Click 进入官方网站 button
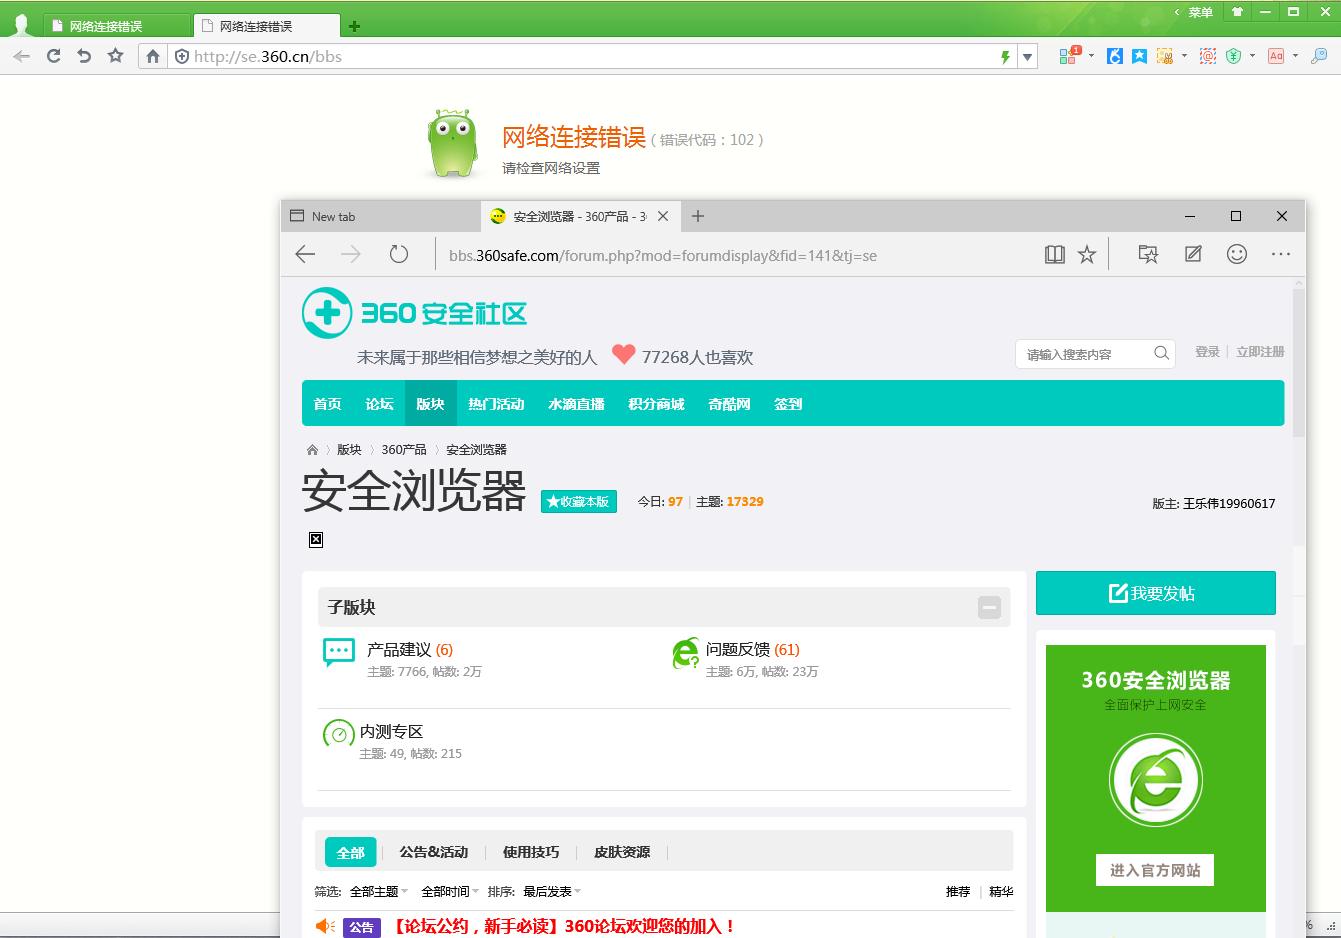1341x938 pixels. [1155, 870]
